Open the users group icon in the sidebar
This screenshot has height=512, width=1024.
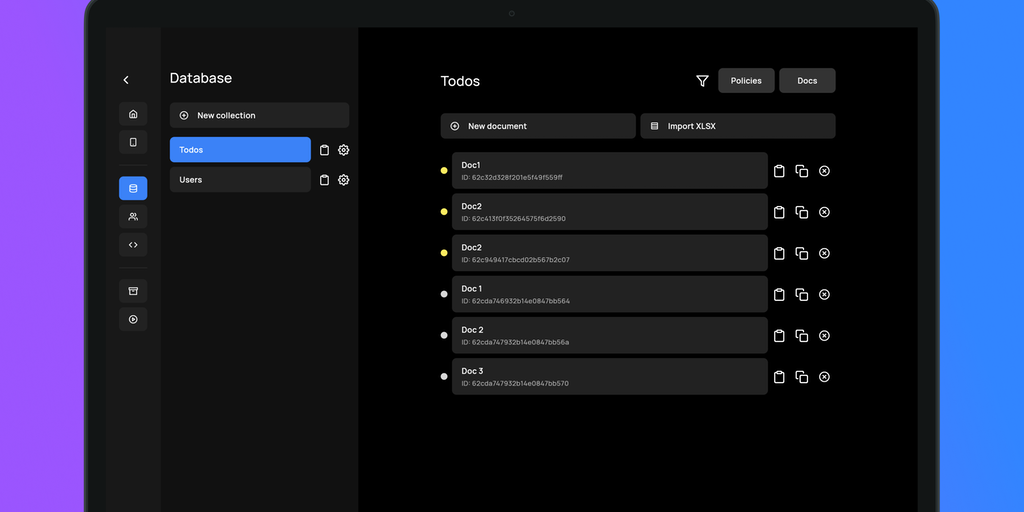tap(133, 216)
